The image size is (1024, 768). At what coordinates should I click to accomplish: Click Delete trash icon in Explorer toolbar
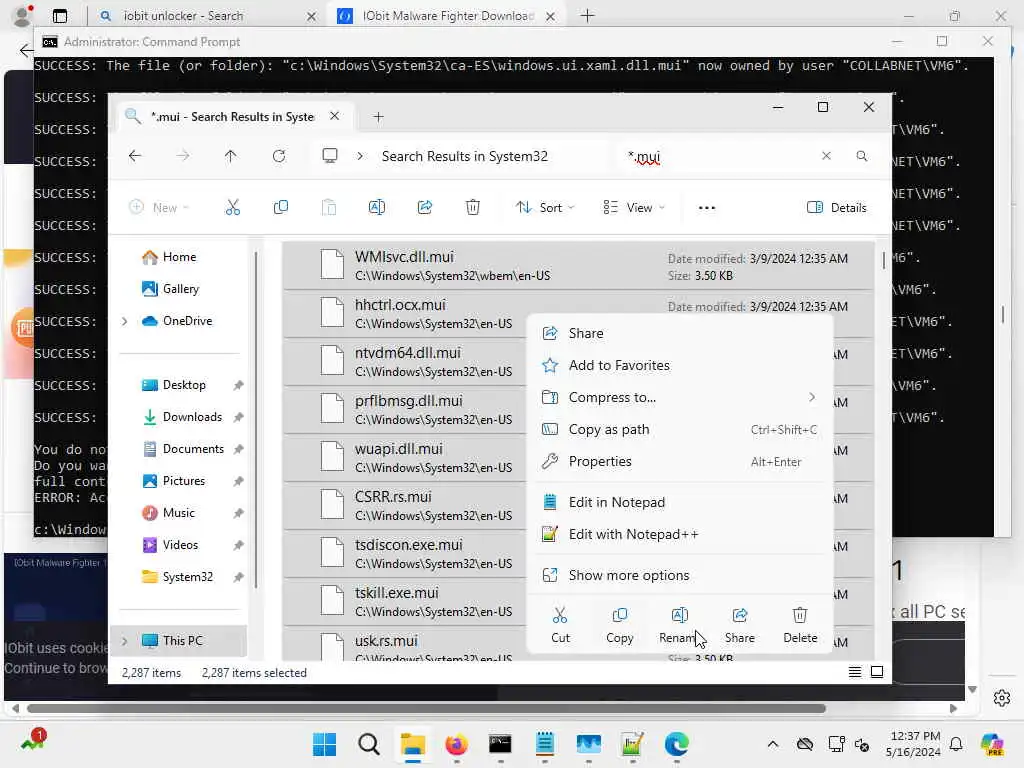473,208
